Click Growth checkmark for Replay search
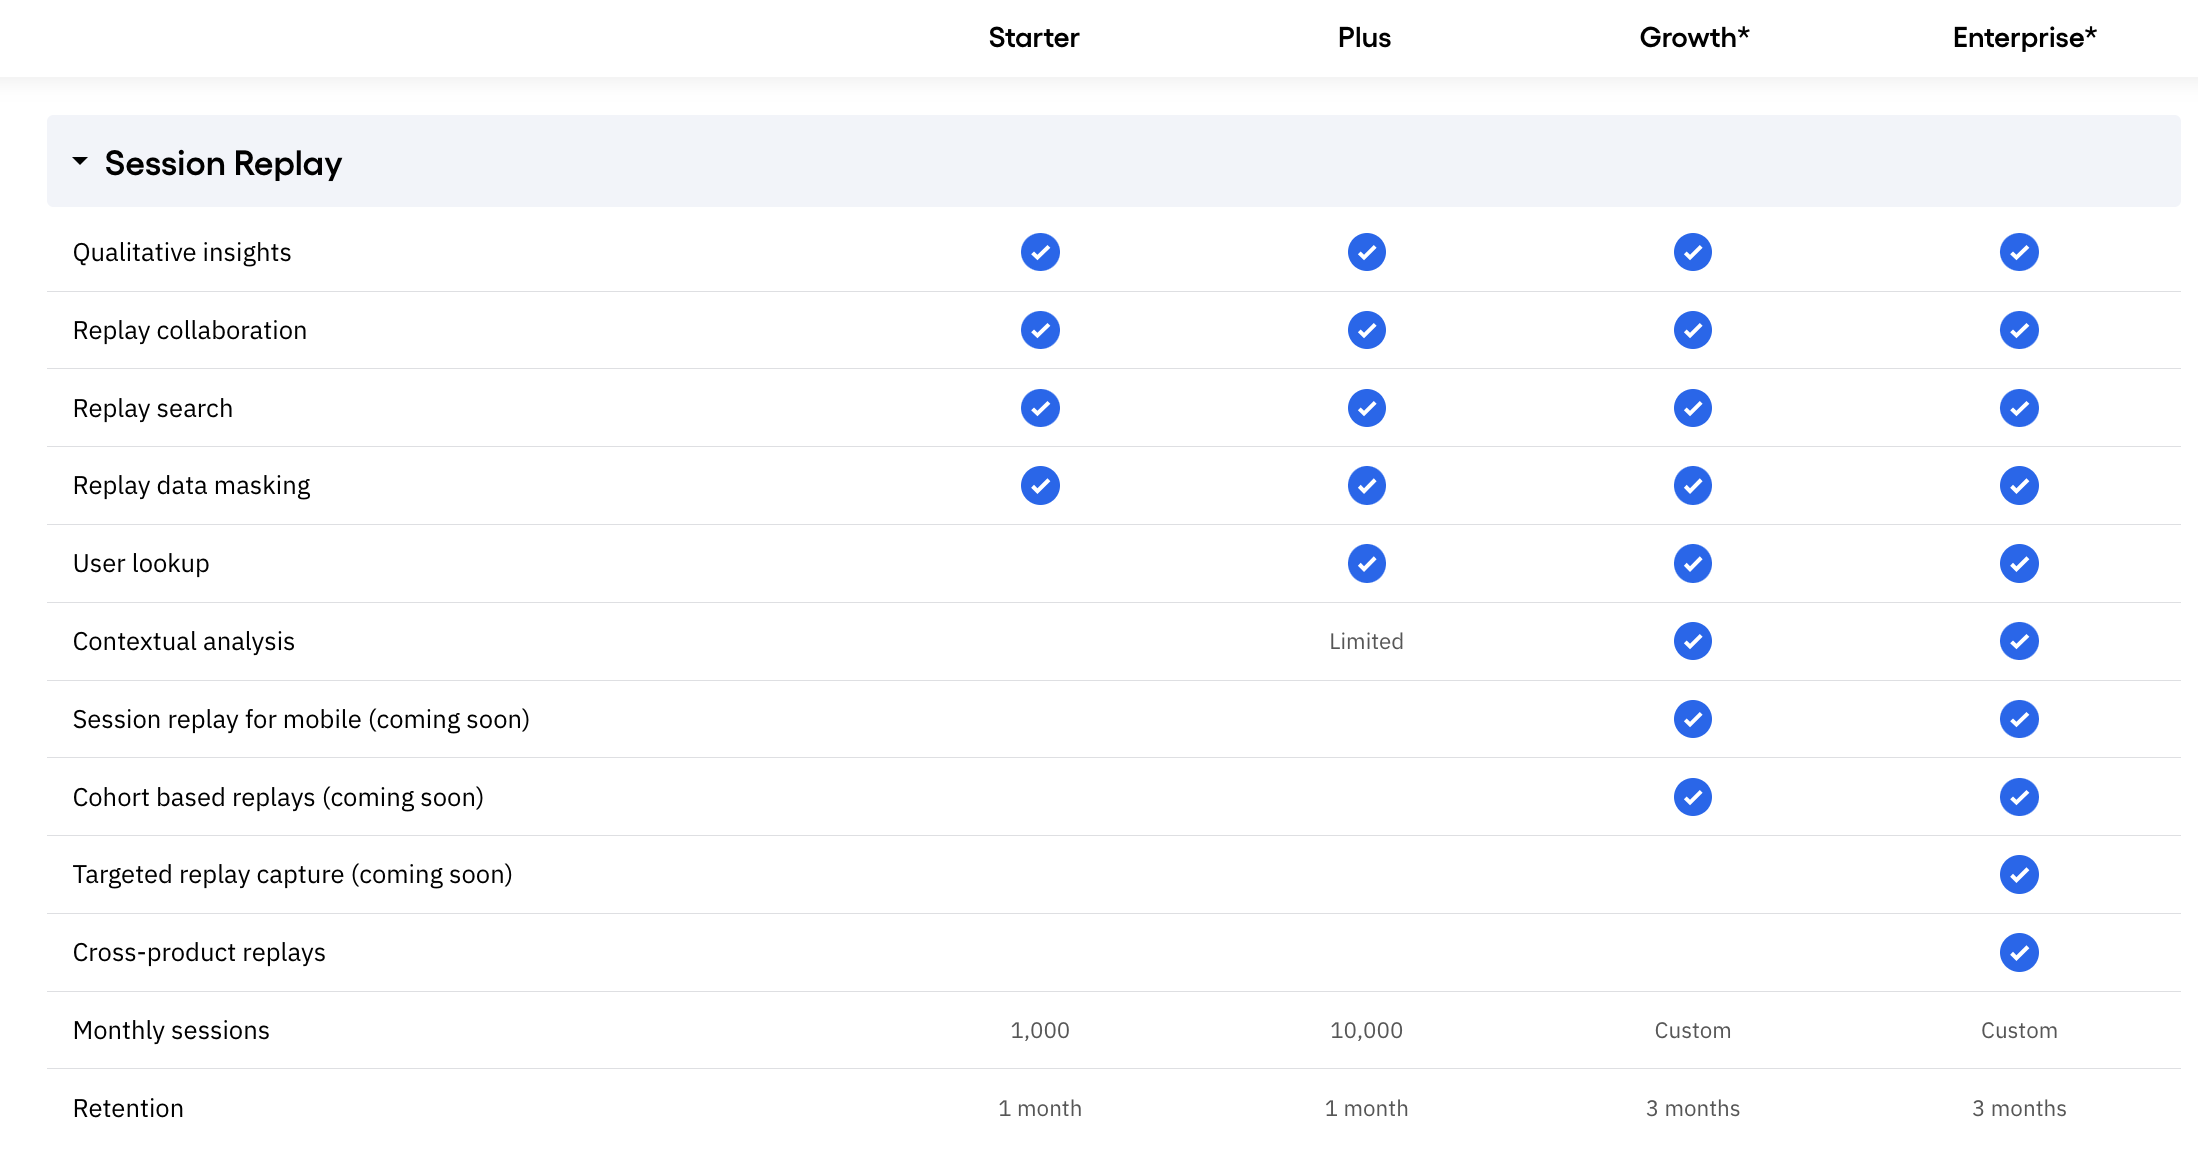 pos(1692,408)
